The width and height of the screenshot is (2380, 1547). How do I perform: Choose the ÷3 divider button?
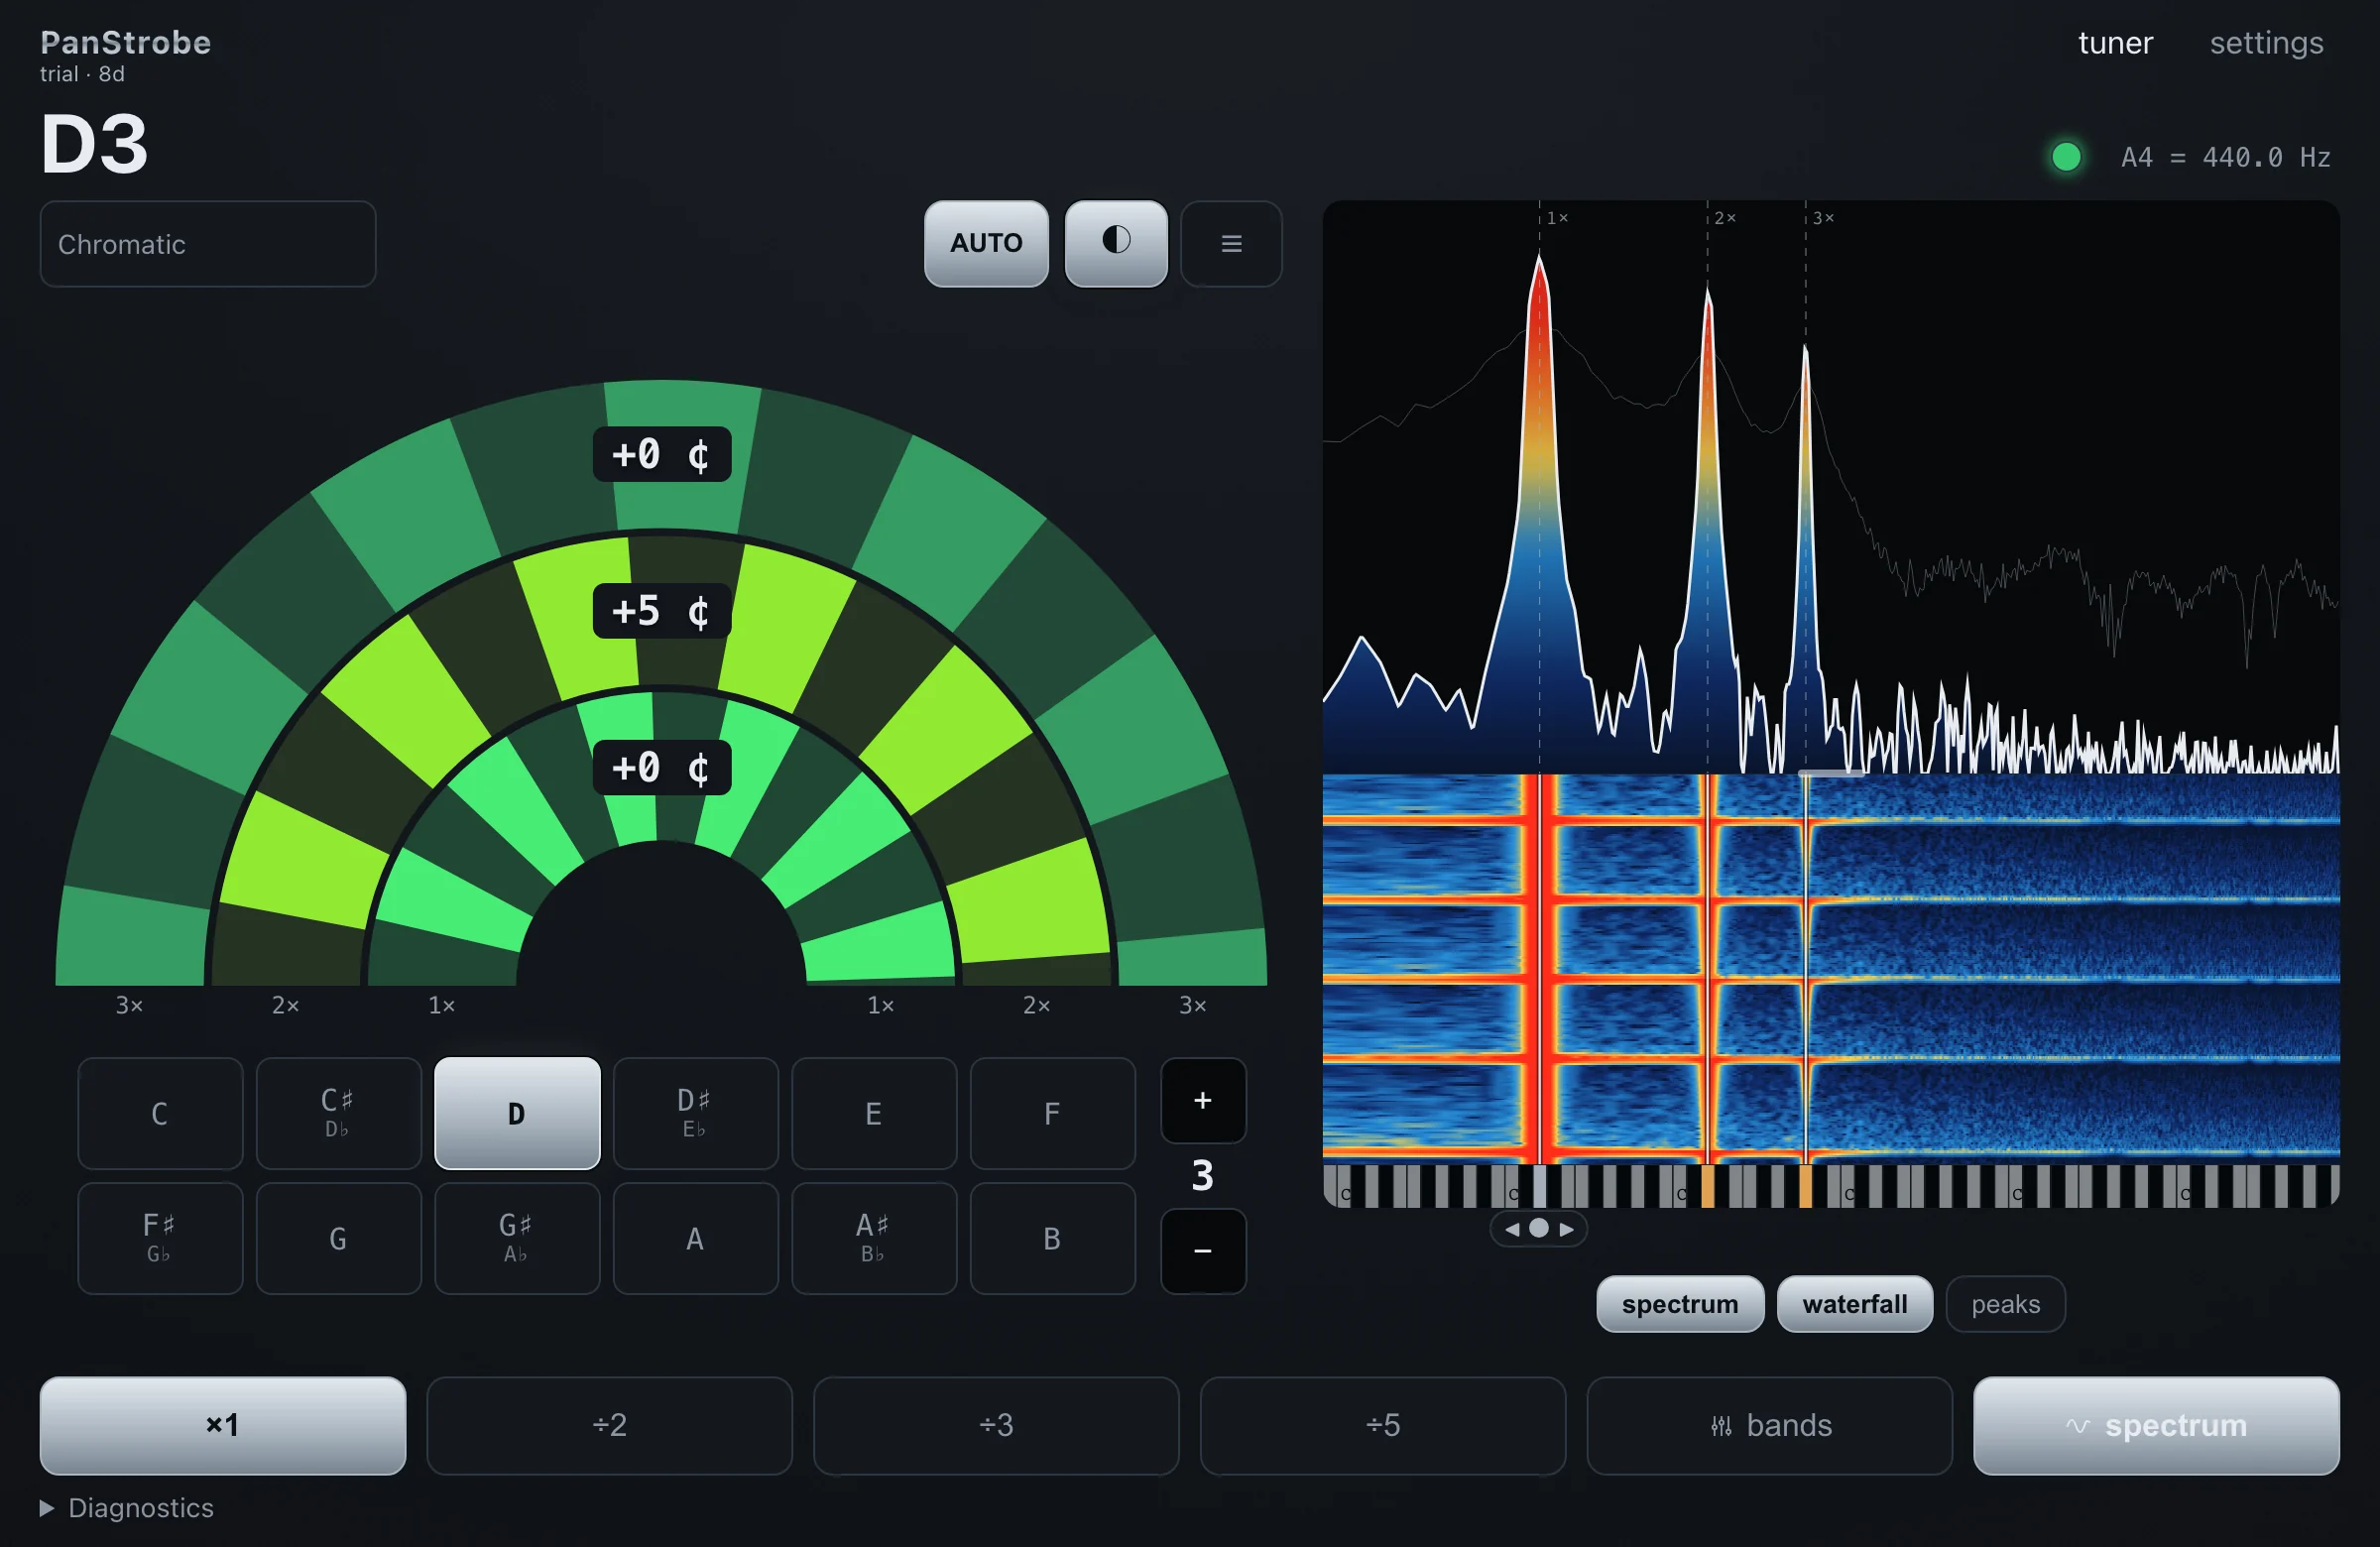[x=996, y=1425]
